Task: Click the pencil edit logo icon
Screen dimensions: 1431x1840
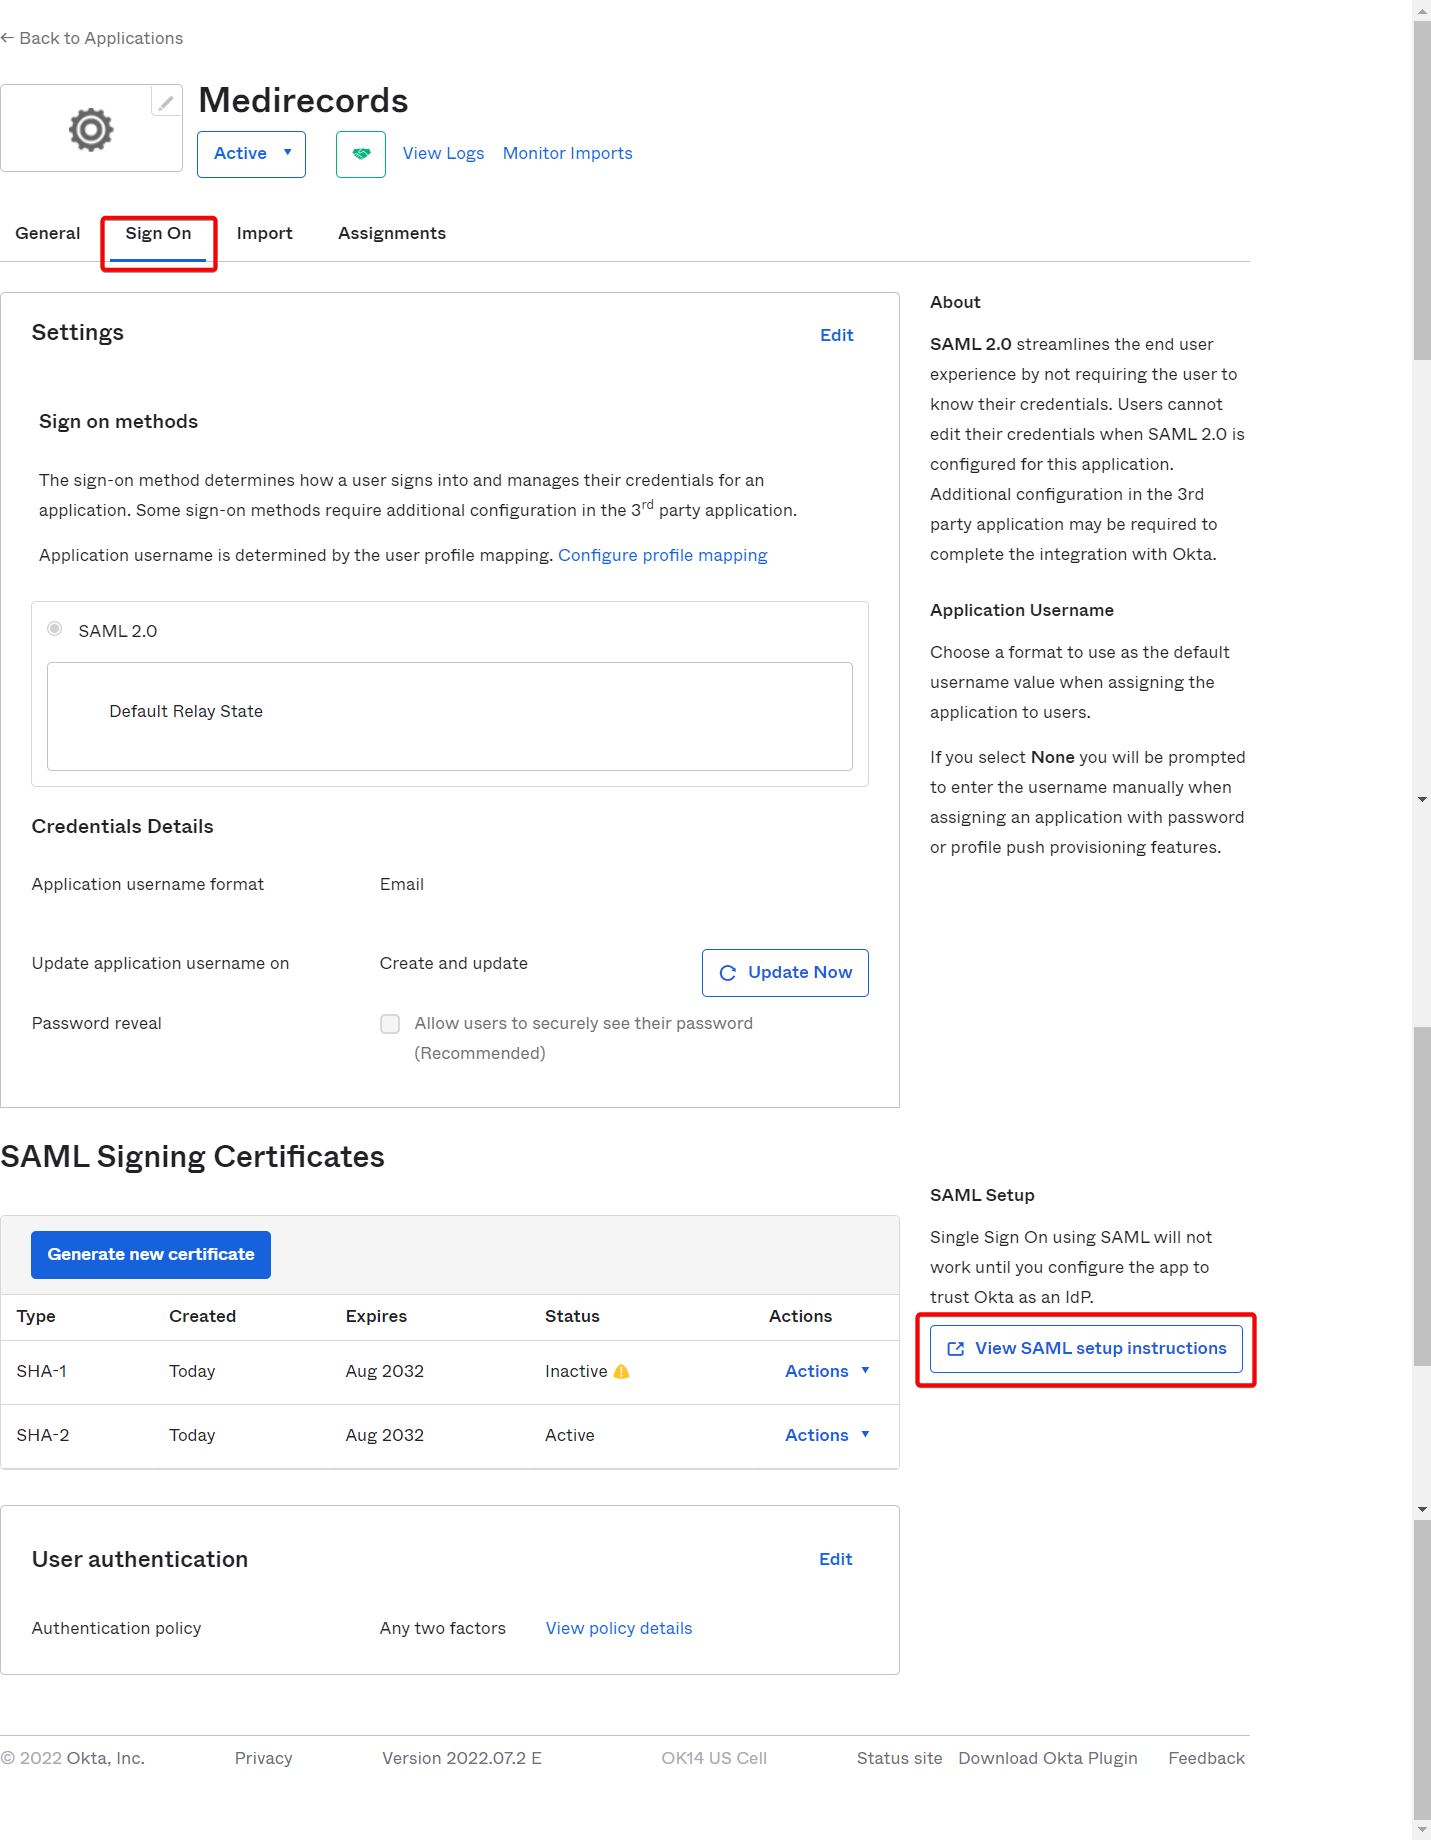Action: pos(166,102)
